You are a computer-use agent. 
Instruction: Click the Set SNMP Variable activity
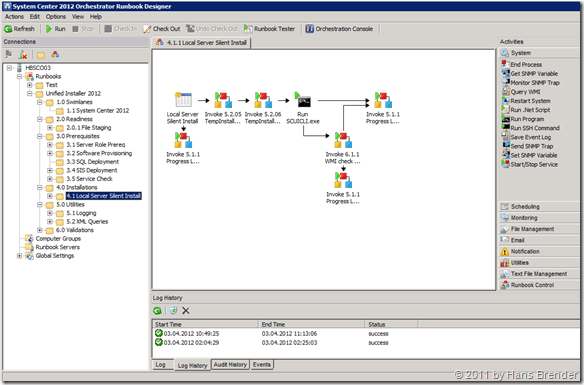point(530,155)
